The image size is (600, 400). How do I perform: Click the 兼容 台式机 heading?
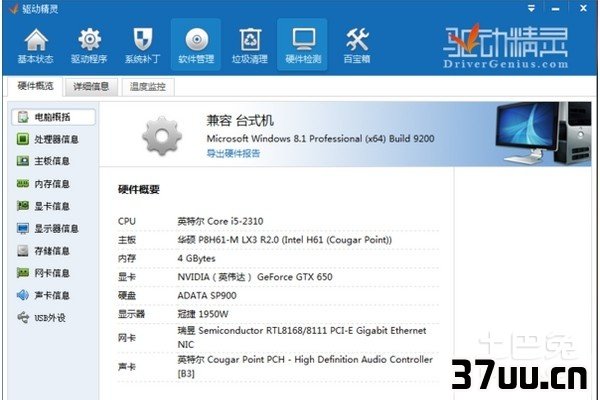tap(240, 121)
